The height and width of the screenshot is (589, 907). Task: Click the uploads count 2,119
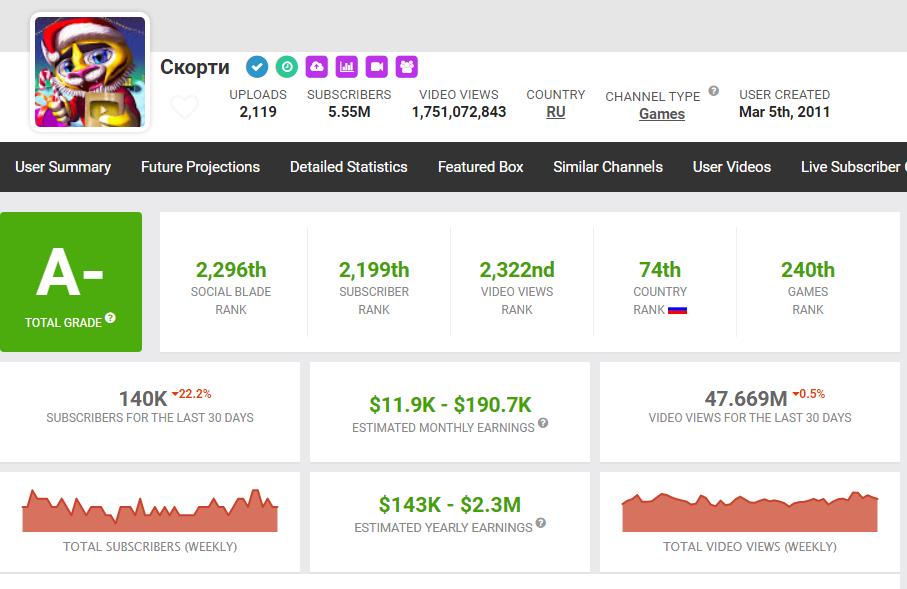pos(258,112)
